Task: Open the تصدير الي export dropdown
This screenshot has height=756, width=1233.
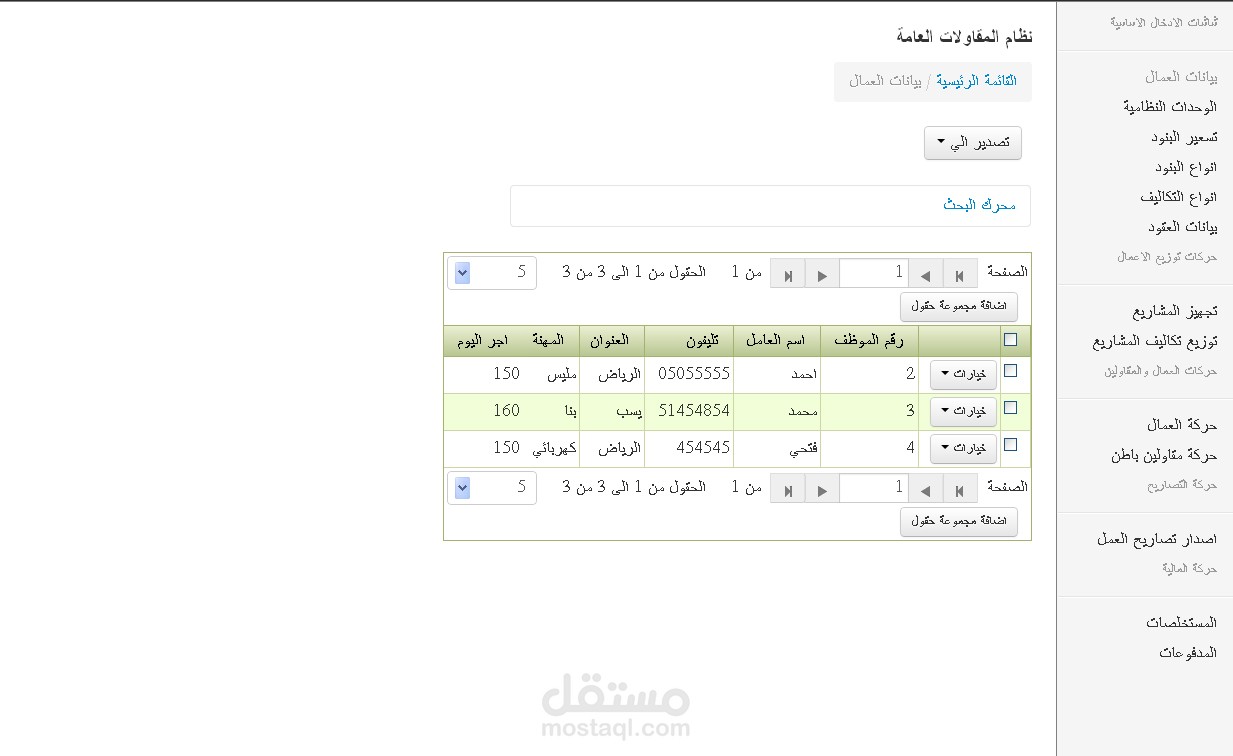Action: click(x=971, y=142)
